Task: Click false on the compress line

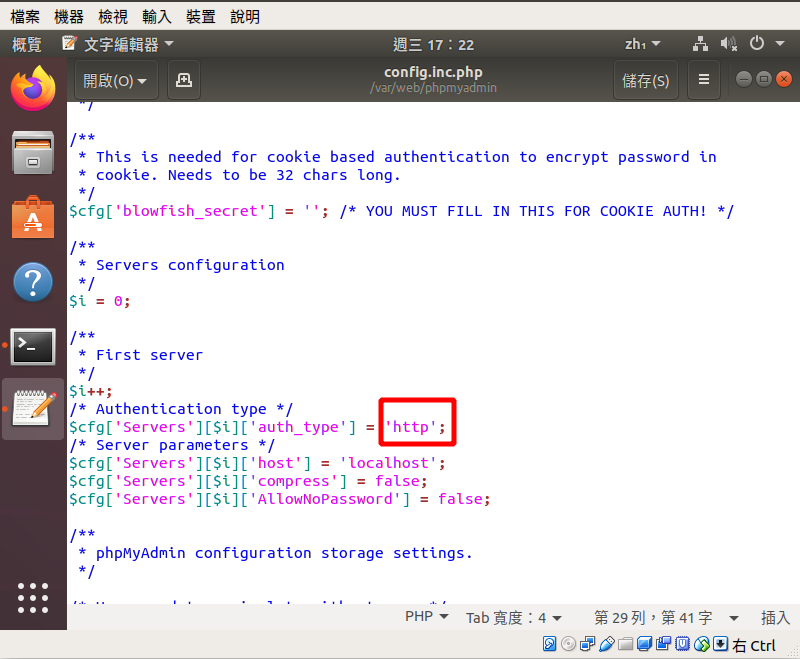Action: tap(397, 480)
